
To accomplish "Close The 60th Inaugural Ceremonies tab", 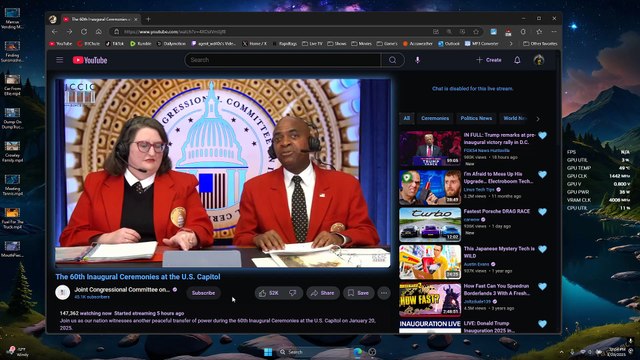I will 136,19.
